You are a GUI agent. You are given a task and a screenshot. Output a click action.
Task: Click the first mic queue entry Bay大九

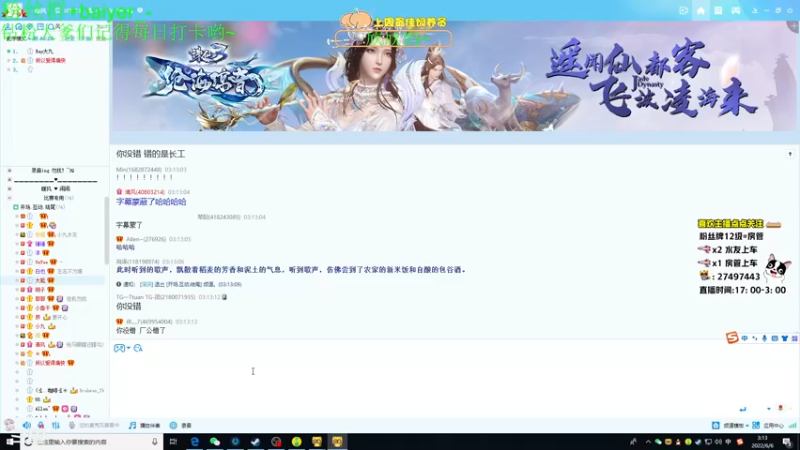click(44, 52)
